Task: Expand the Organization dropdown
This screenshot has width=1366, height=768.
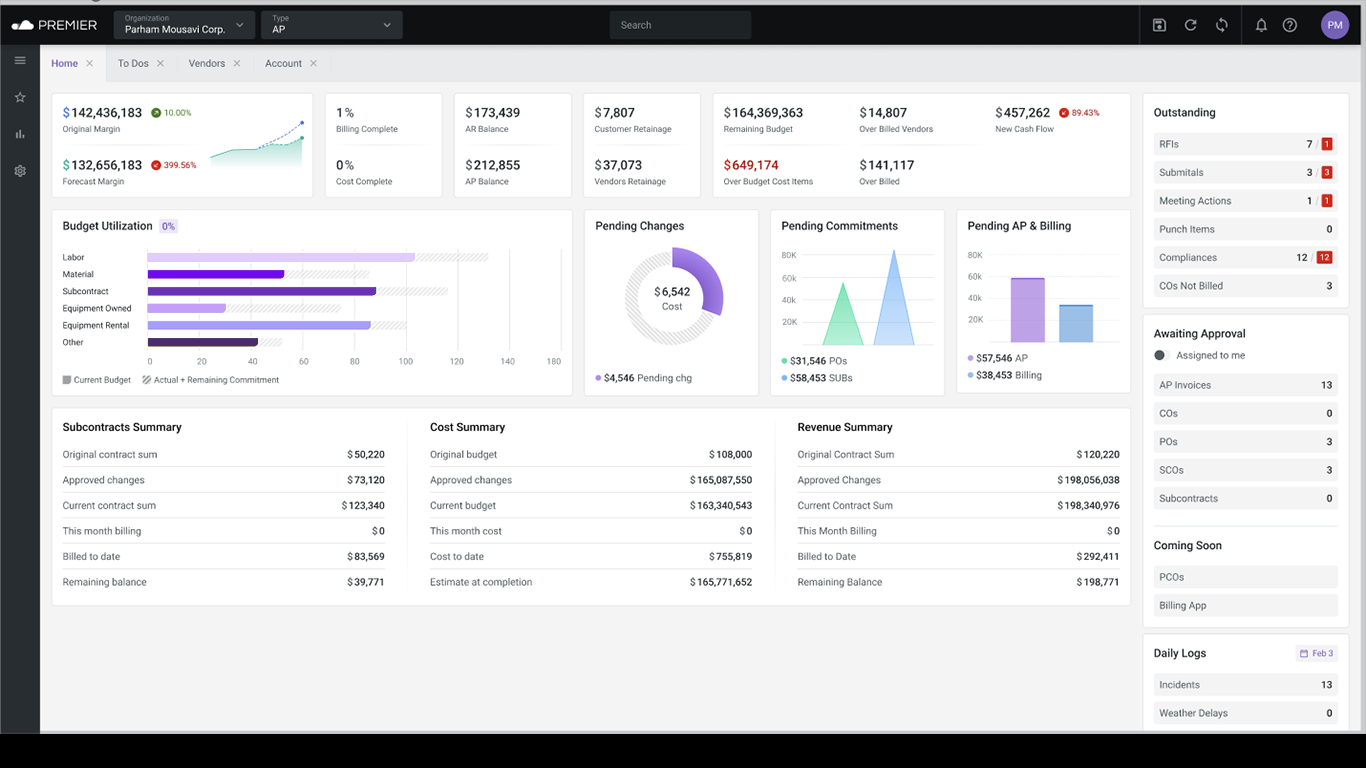Action: point(182,25)
